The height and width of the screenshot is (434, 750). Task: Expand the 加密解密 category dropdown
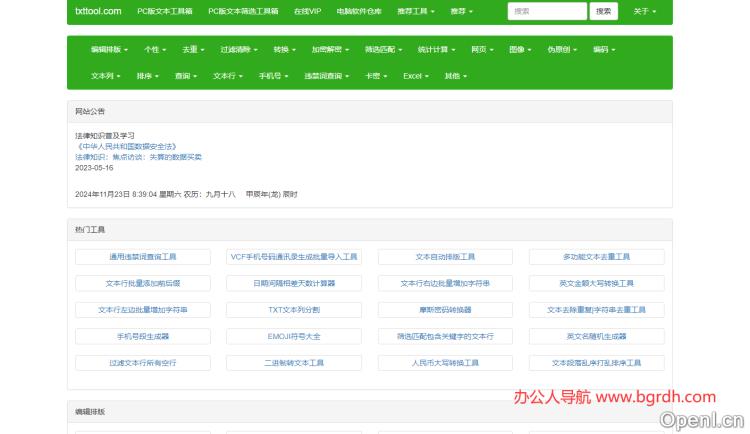330,49
